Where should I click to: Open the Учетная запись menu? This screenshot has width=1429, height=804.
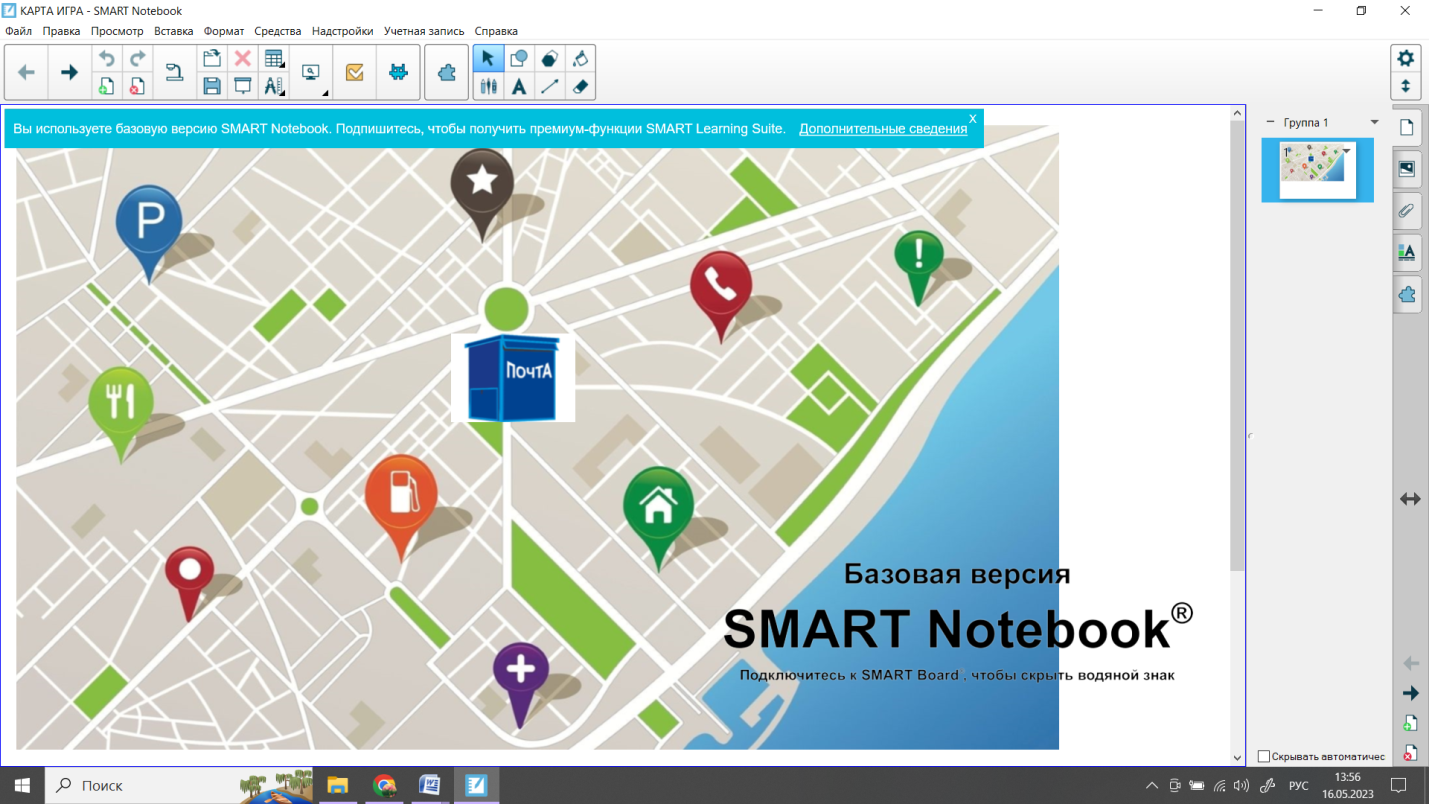424,31
